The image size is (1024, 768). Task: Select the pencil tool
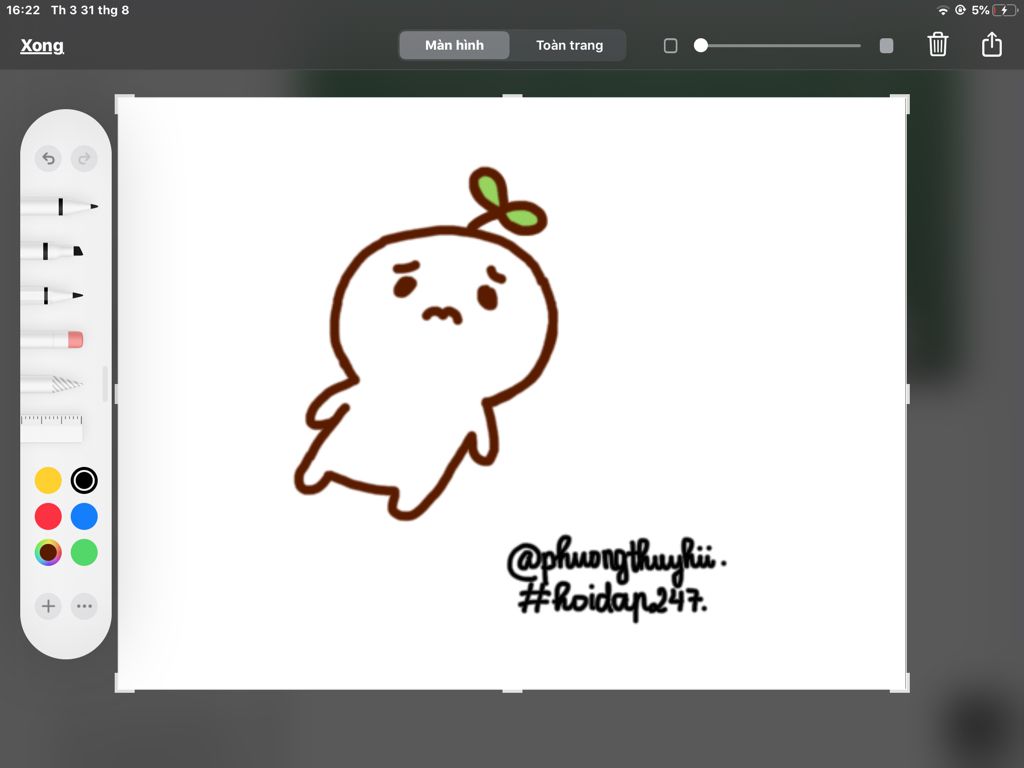click(x=52, y=295)
